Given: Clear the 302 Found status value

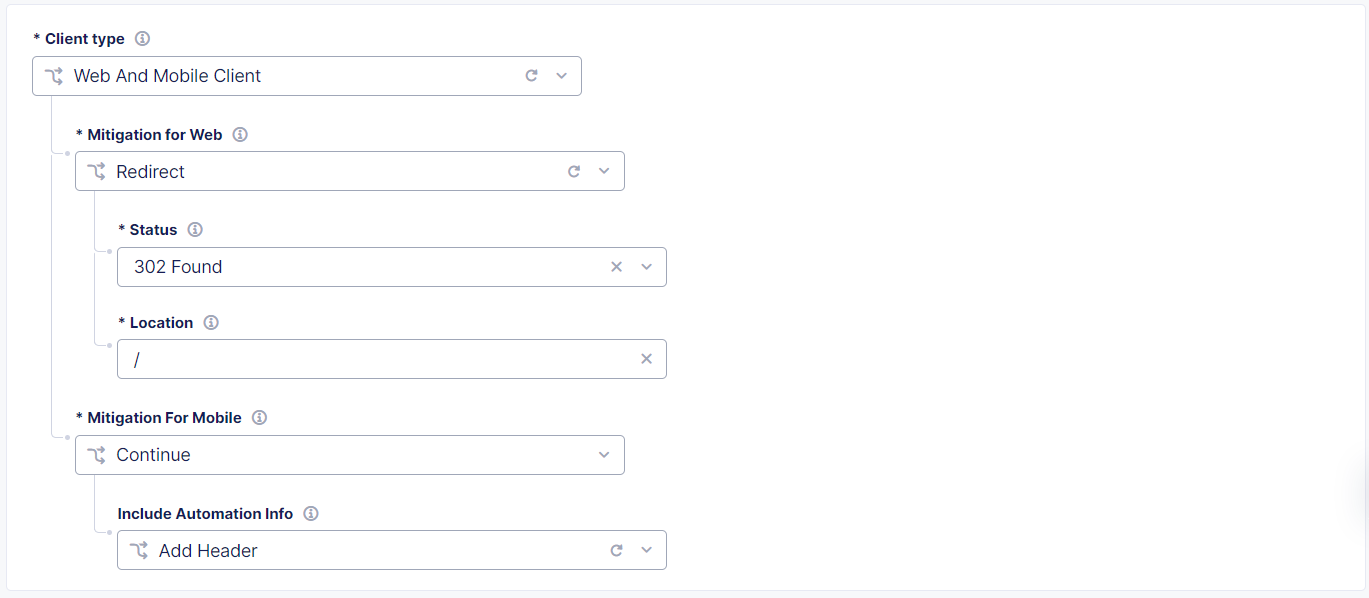Looking at the screenshot, I should click(x=616, y=267).
